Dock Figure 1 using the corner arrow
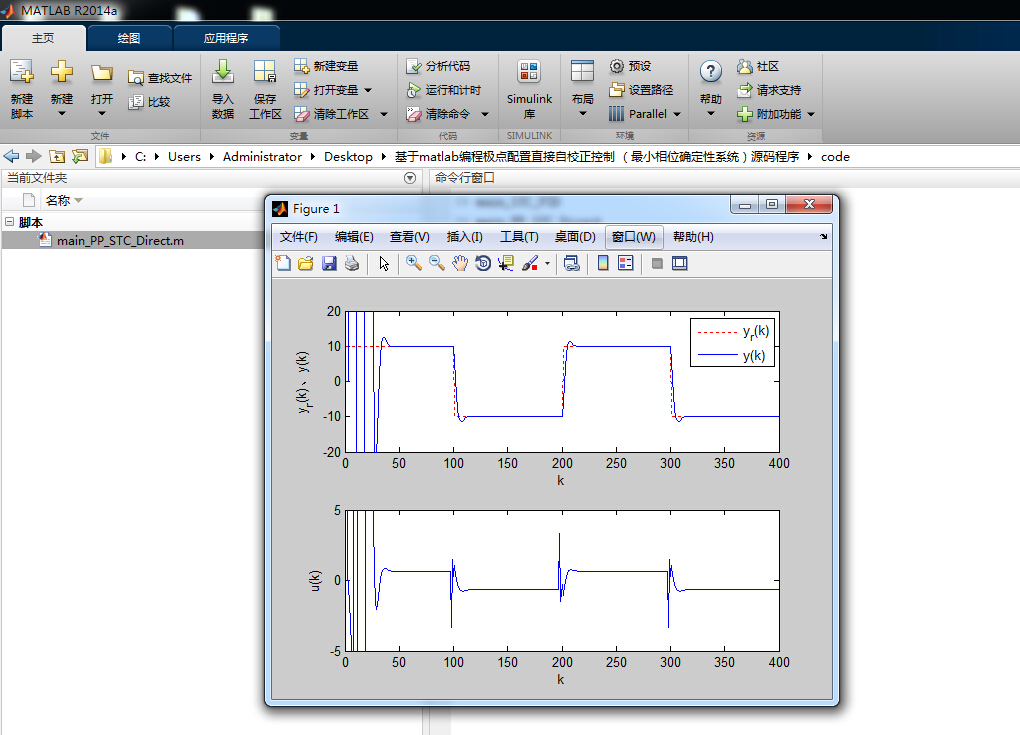 coord(824,237)
